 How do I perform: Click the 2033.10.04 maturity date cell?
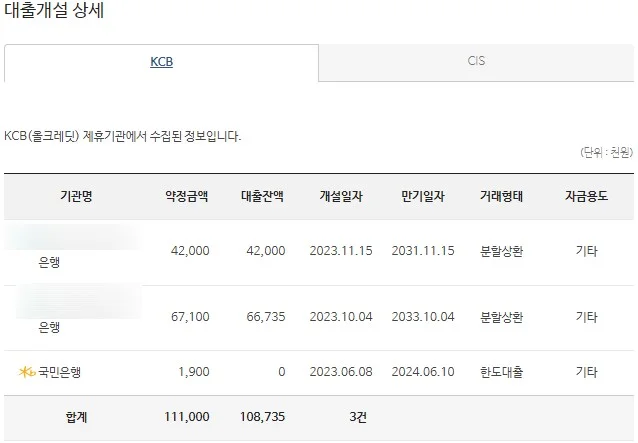point(423,317)
